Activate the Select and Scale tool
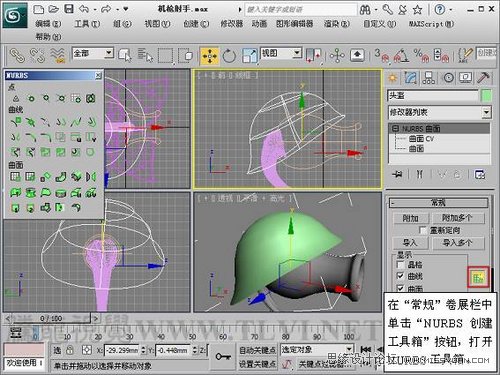 [250, 56]
